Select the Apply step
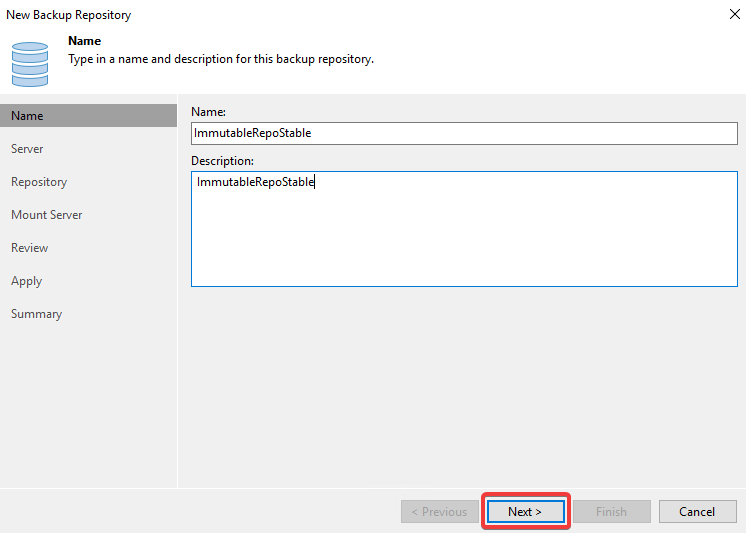 click(27, 281)
